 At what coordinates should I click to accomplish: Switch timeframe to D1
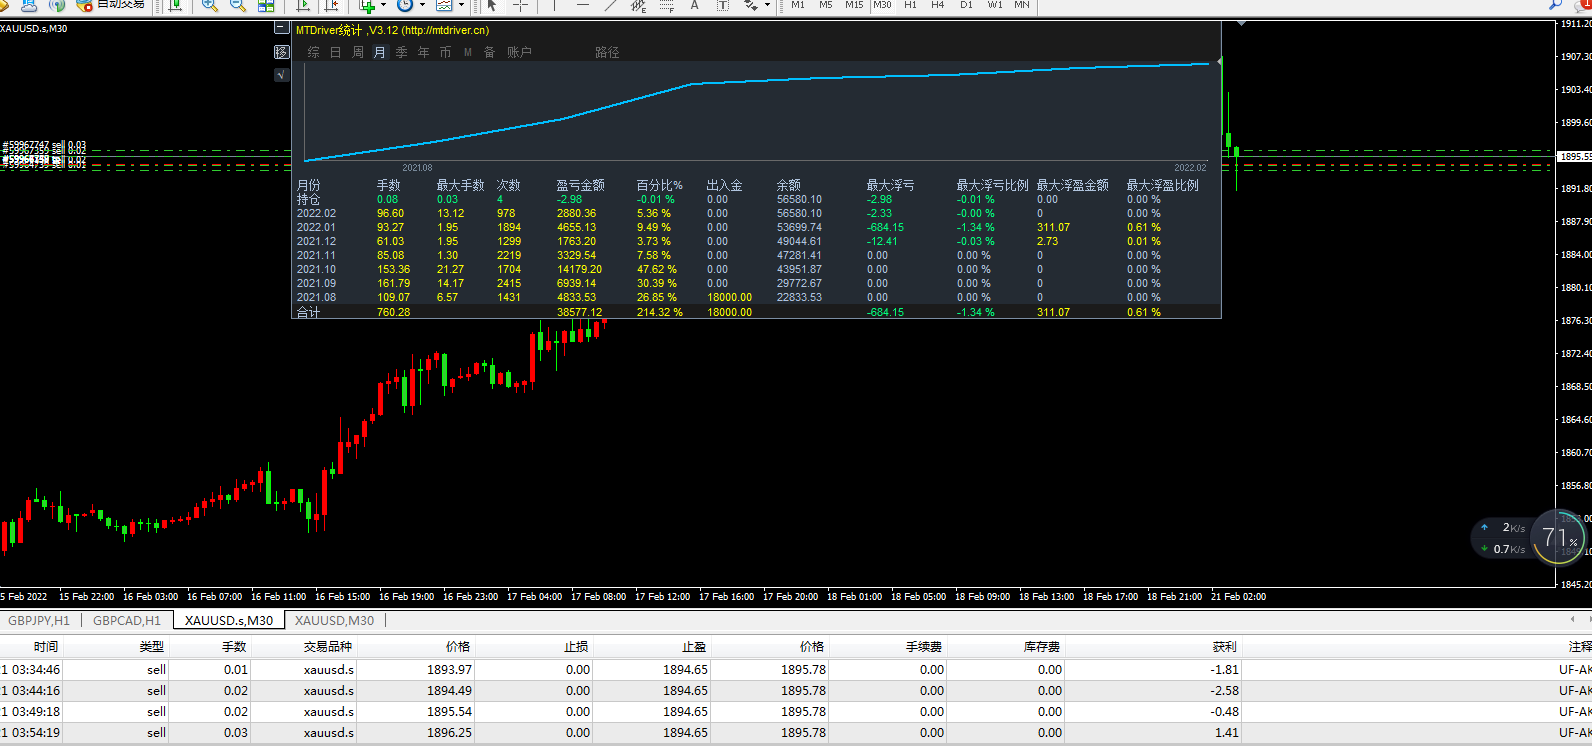(x=966, y=5)
